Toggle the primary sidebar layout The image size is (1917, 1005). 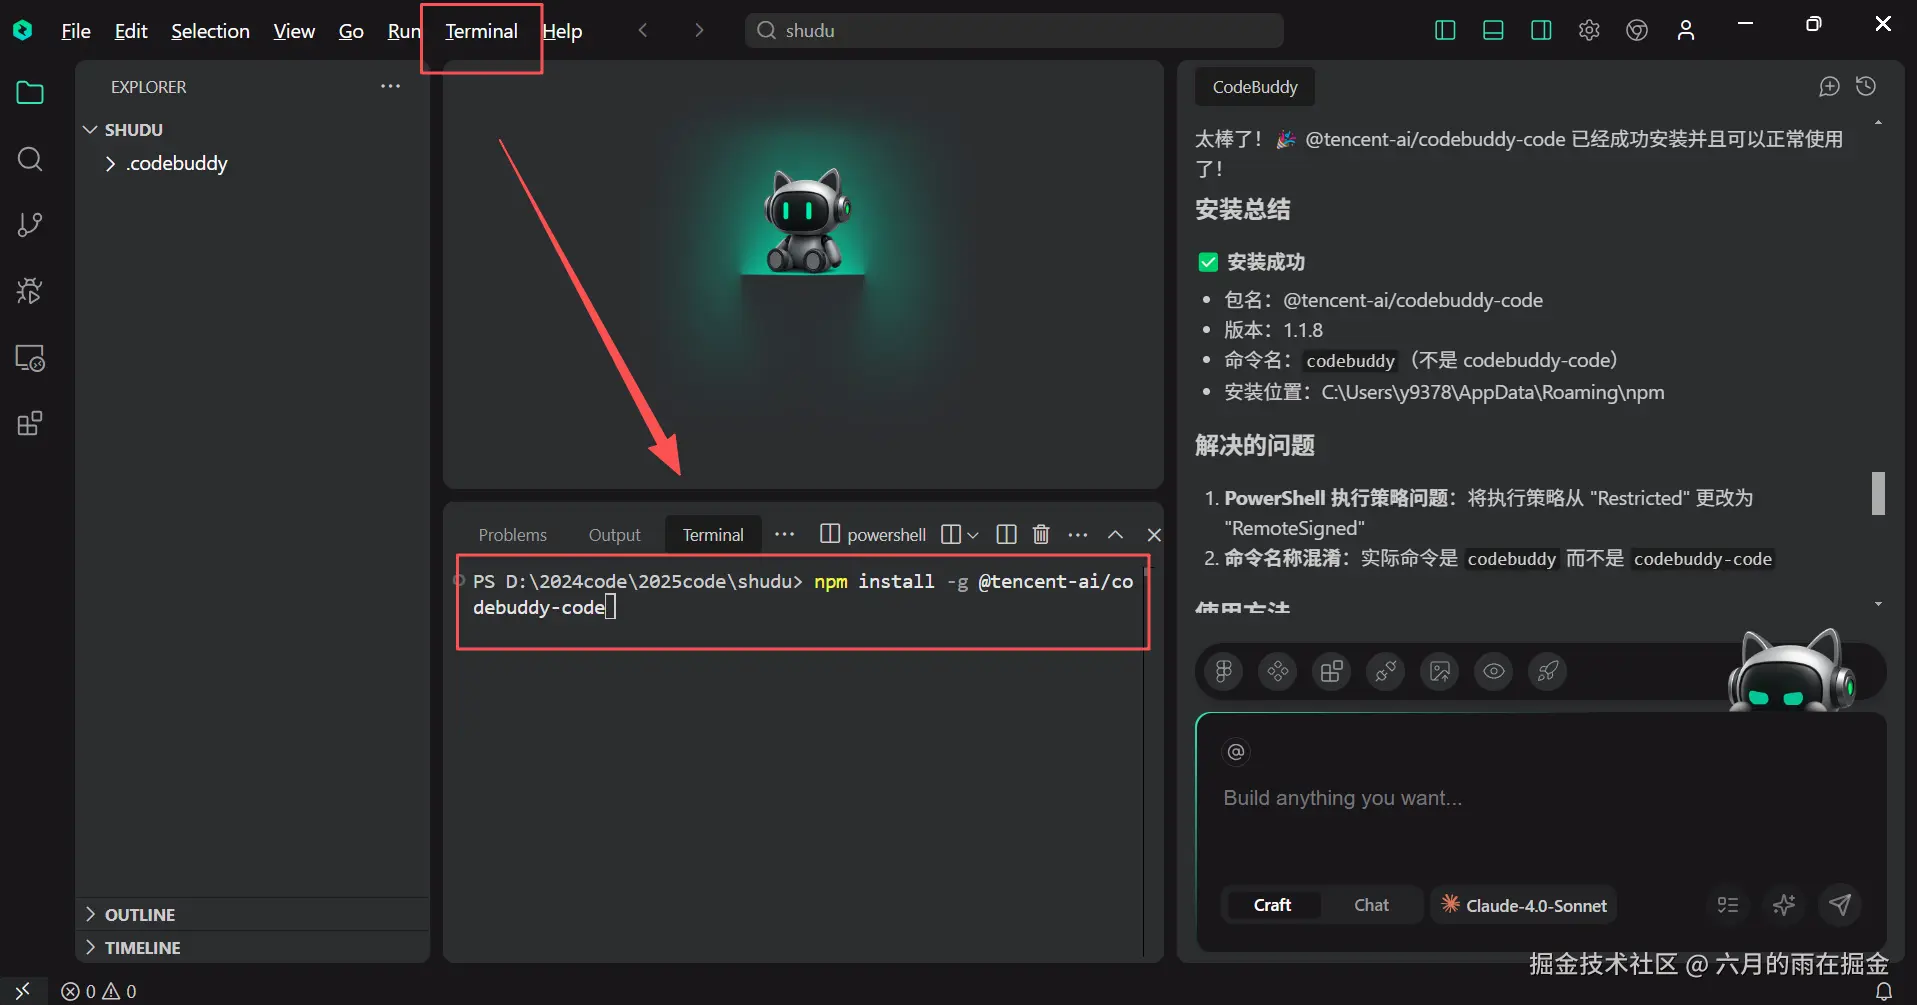pyautogui.click(x=1445, y=30)
